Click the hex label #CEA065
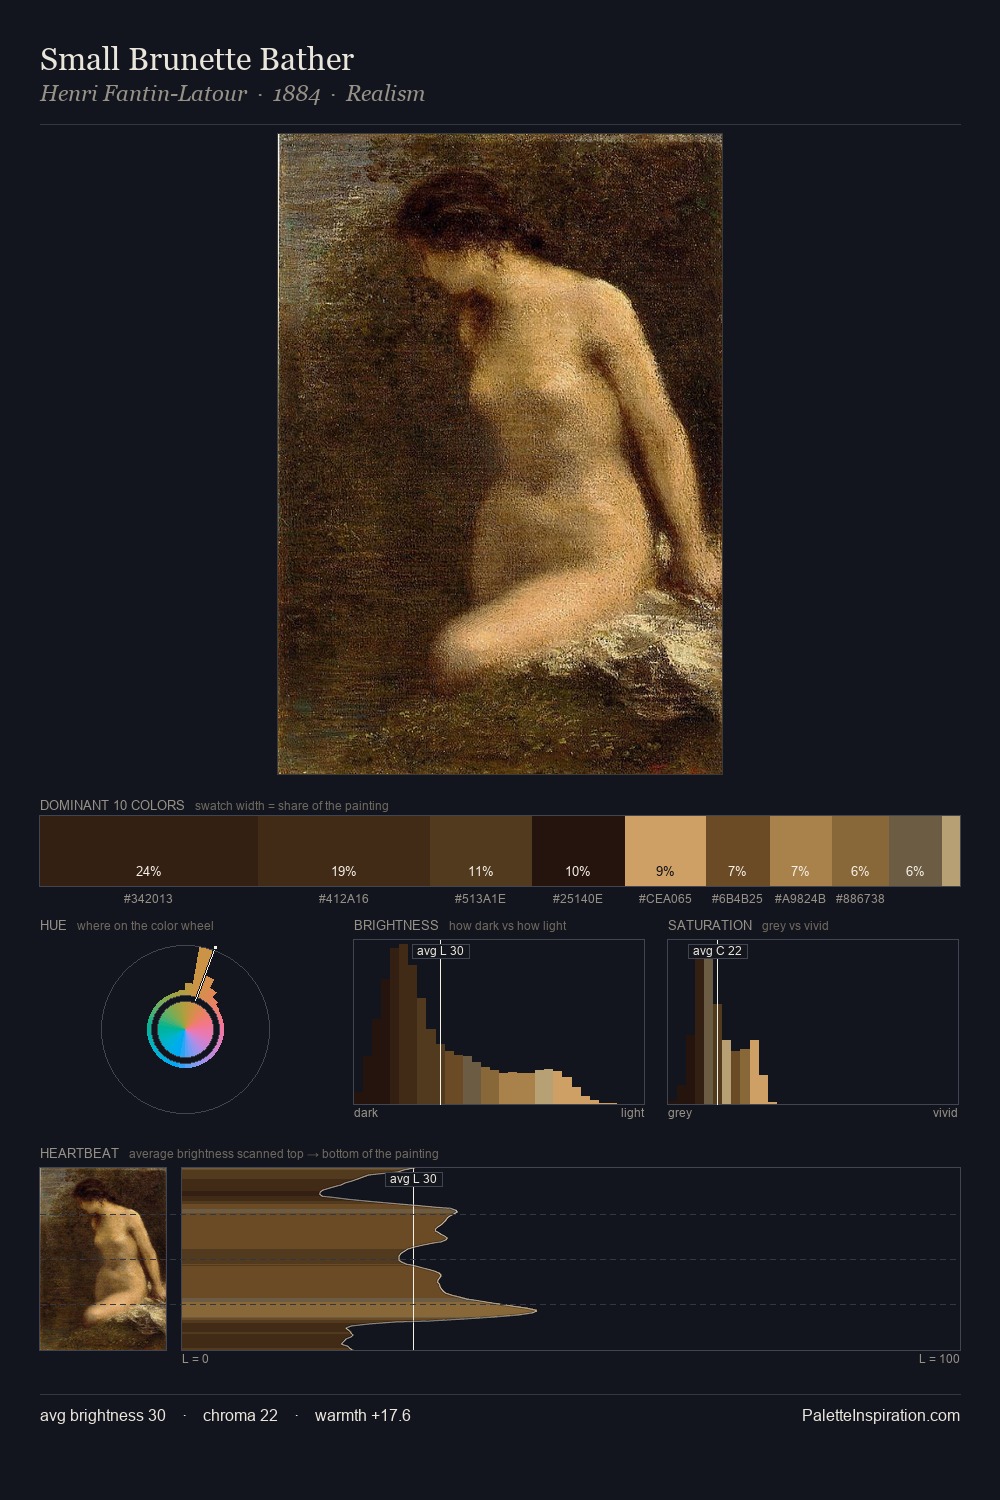This screenshot has width=1000, height=1500. click(x=665, y=899)
